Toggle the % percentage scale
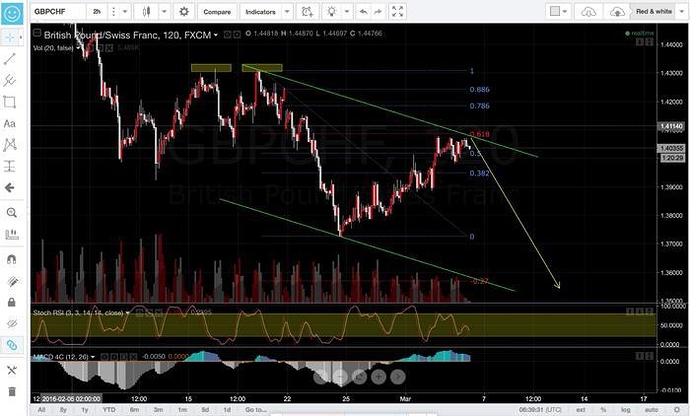This screenshot has width=690, height=416. [x=603, y=410]
